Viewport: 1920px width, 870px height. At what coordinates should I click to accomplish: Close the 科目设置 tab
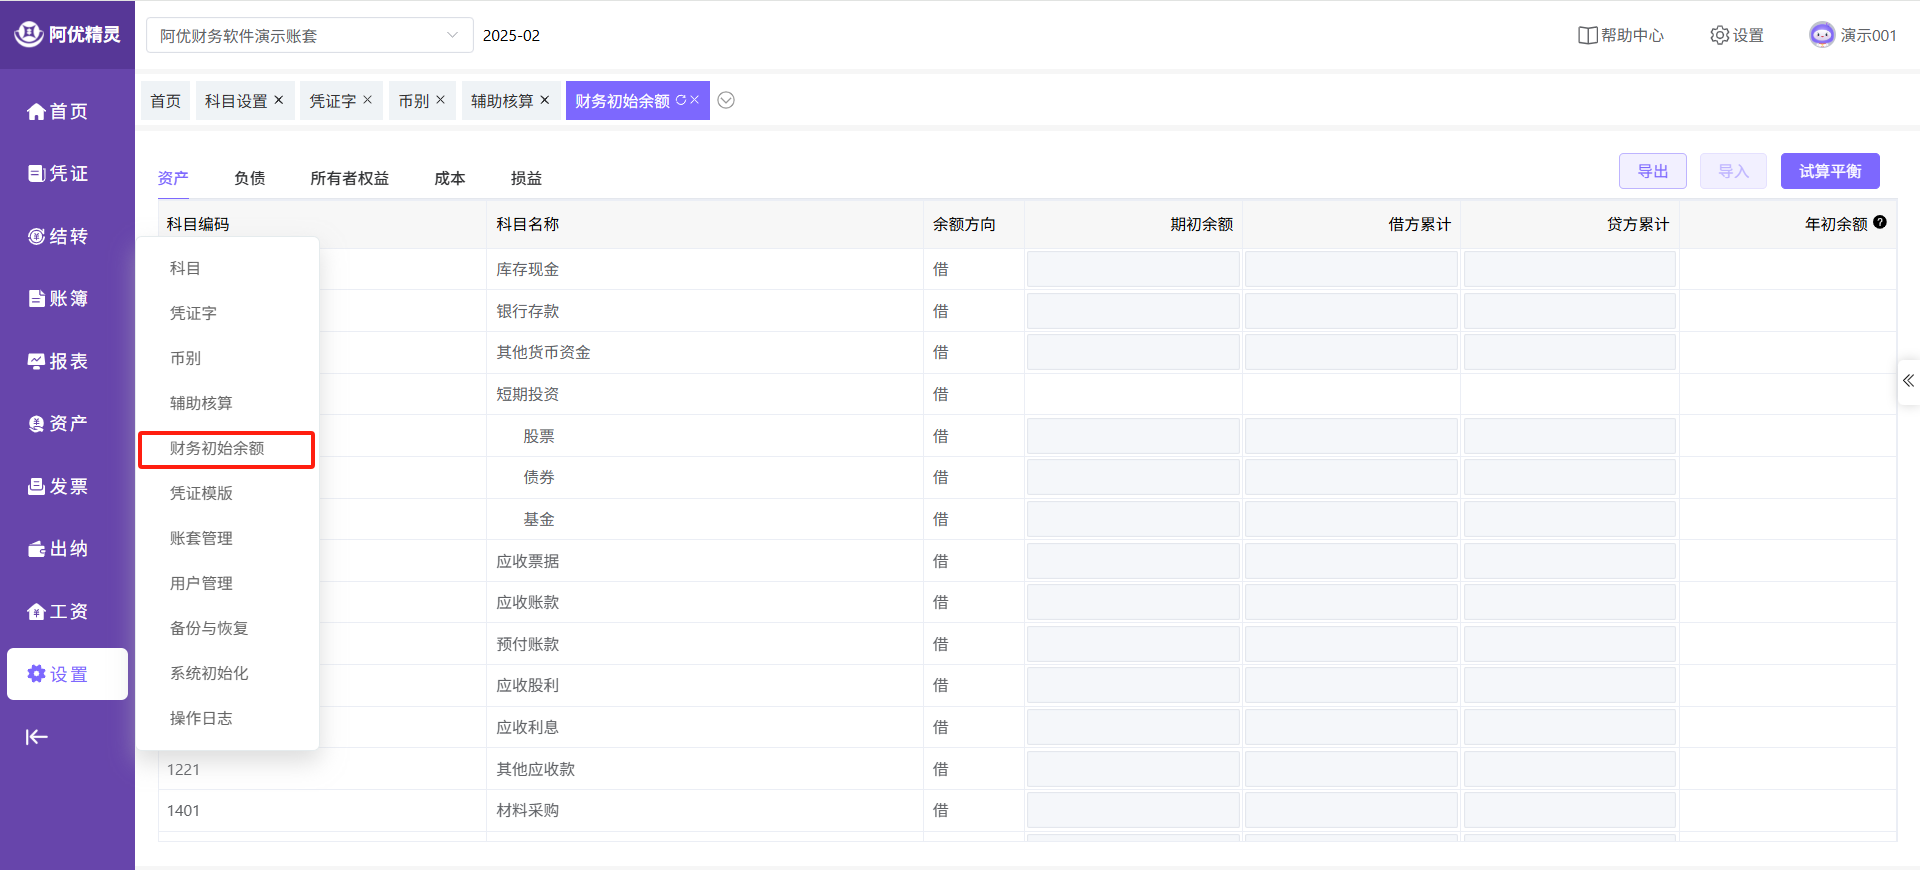279,100
